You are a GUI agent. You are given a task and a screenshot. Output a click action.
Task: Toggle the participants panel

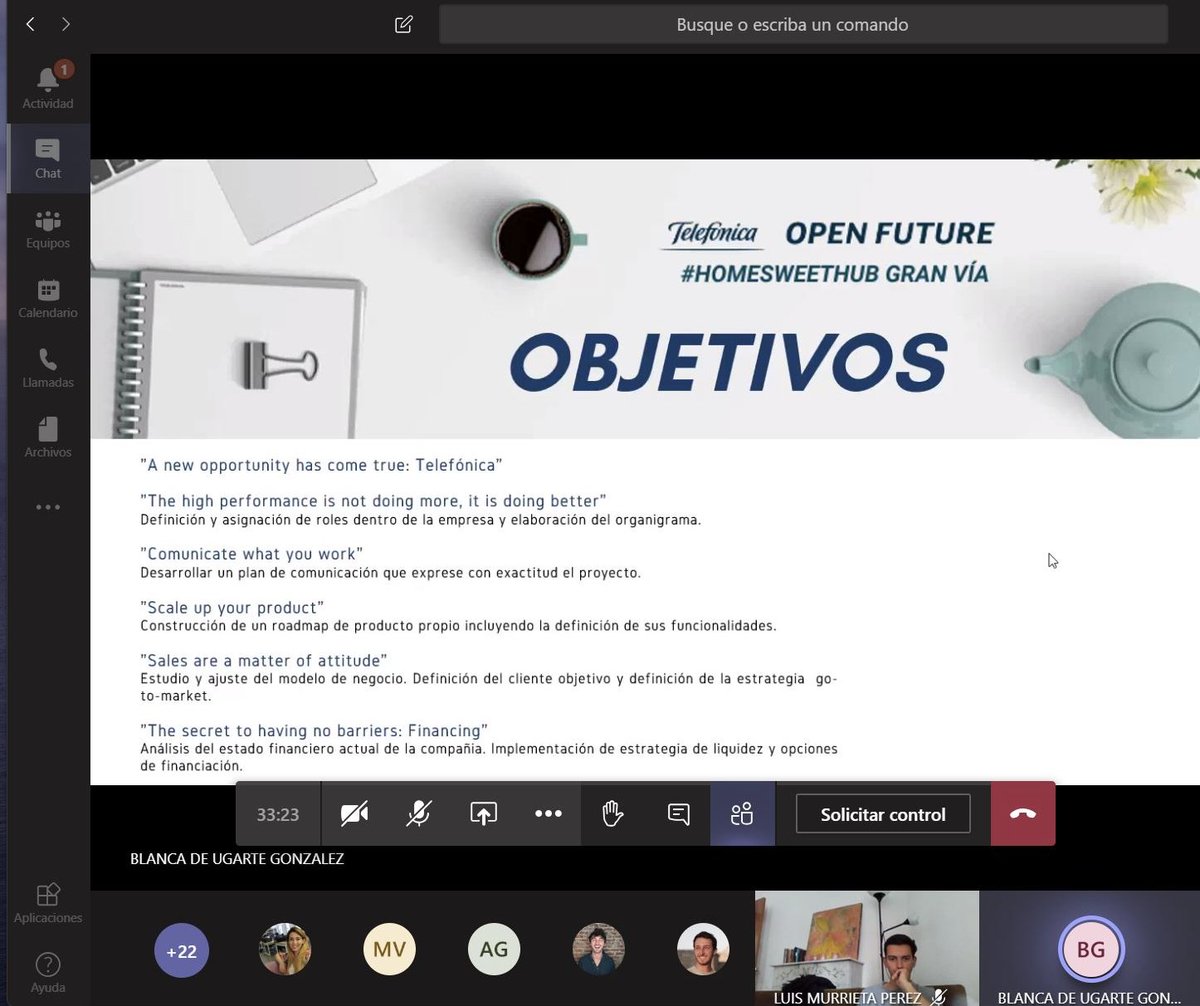click(x=742, y=814)
